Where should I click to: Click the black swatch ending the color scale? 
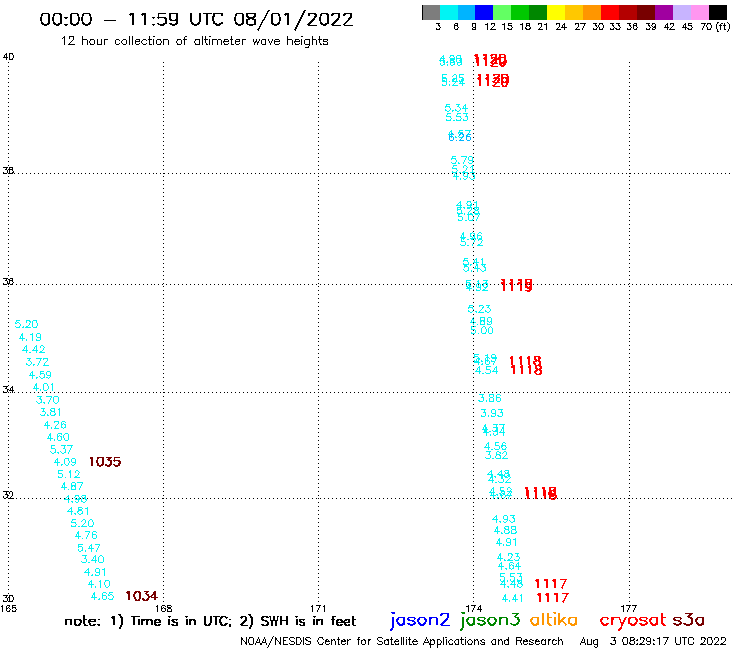tap(718, 12)
